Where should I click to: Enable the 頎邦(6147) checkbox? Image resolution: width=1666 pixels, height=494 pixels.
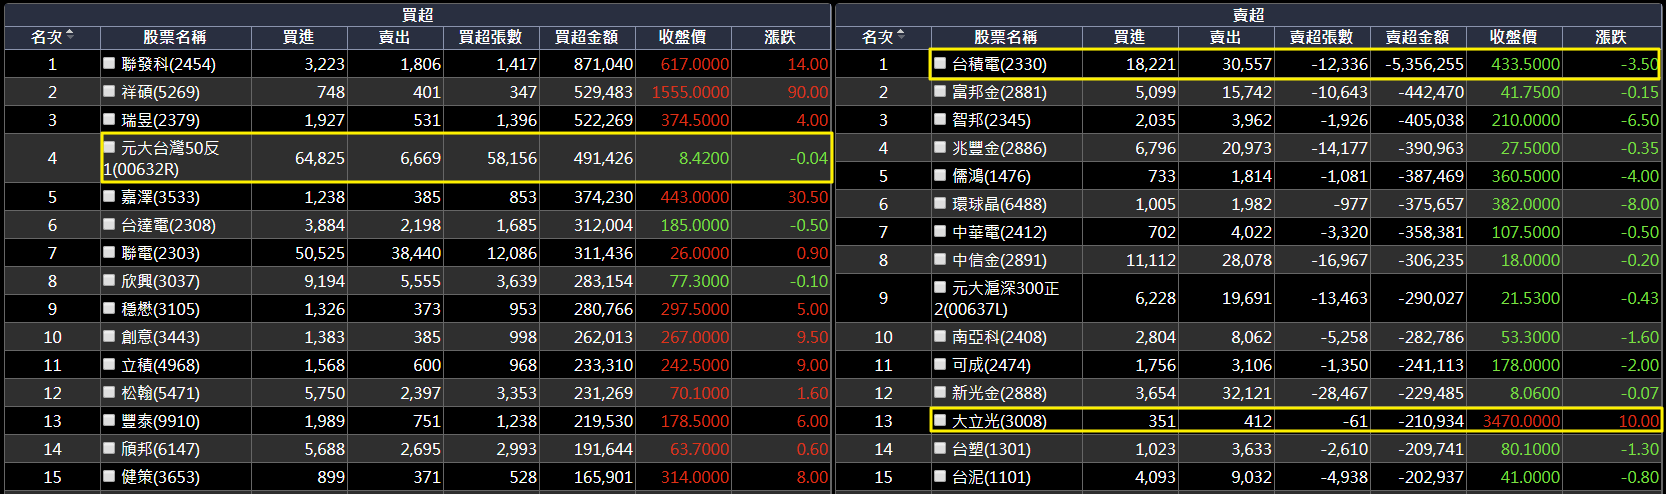[109, 449]
